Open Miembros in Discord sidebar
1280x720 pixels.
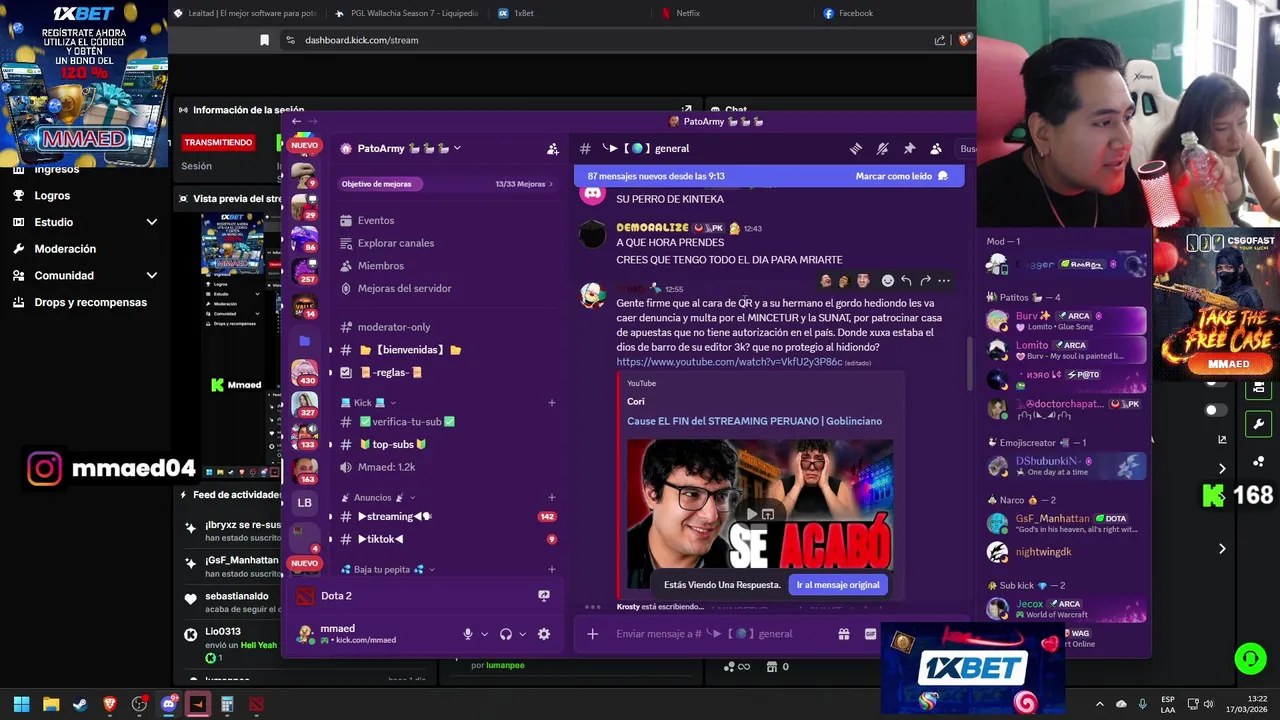[x=381, y=266]
